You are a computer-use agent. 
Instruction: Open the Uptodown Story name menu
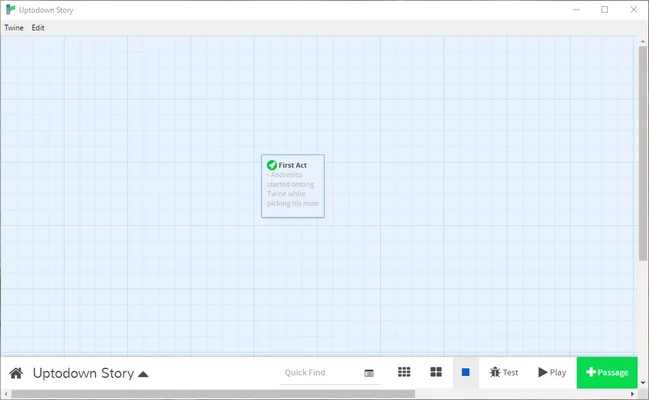[91, 373]
